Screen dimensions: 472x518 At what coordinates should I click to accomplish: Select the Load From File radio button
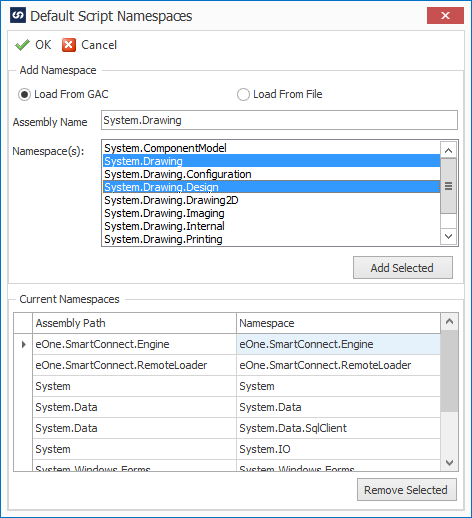[243, 94]
